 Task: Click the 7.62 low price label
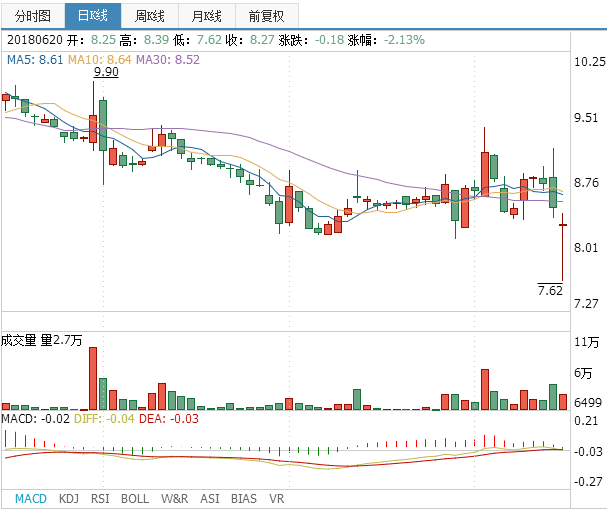[x=550, y=290]
